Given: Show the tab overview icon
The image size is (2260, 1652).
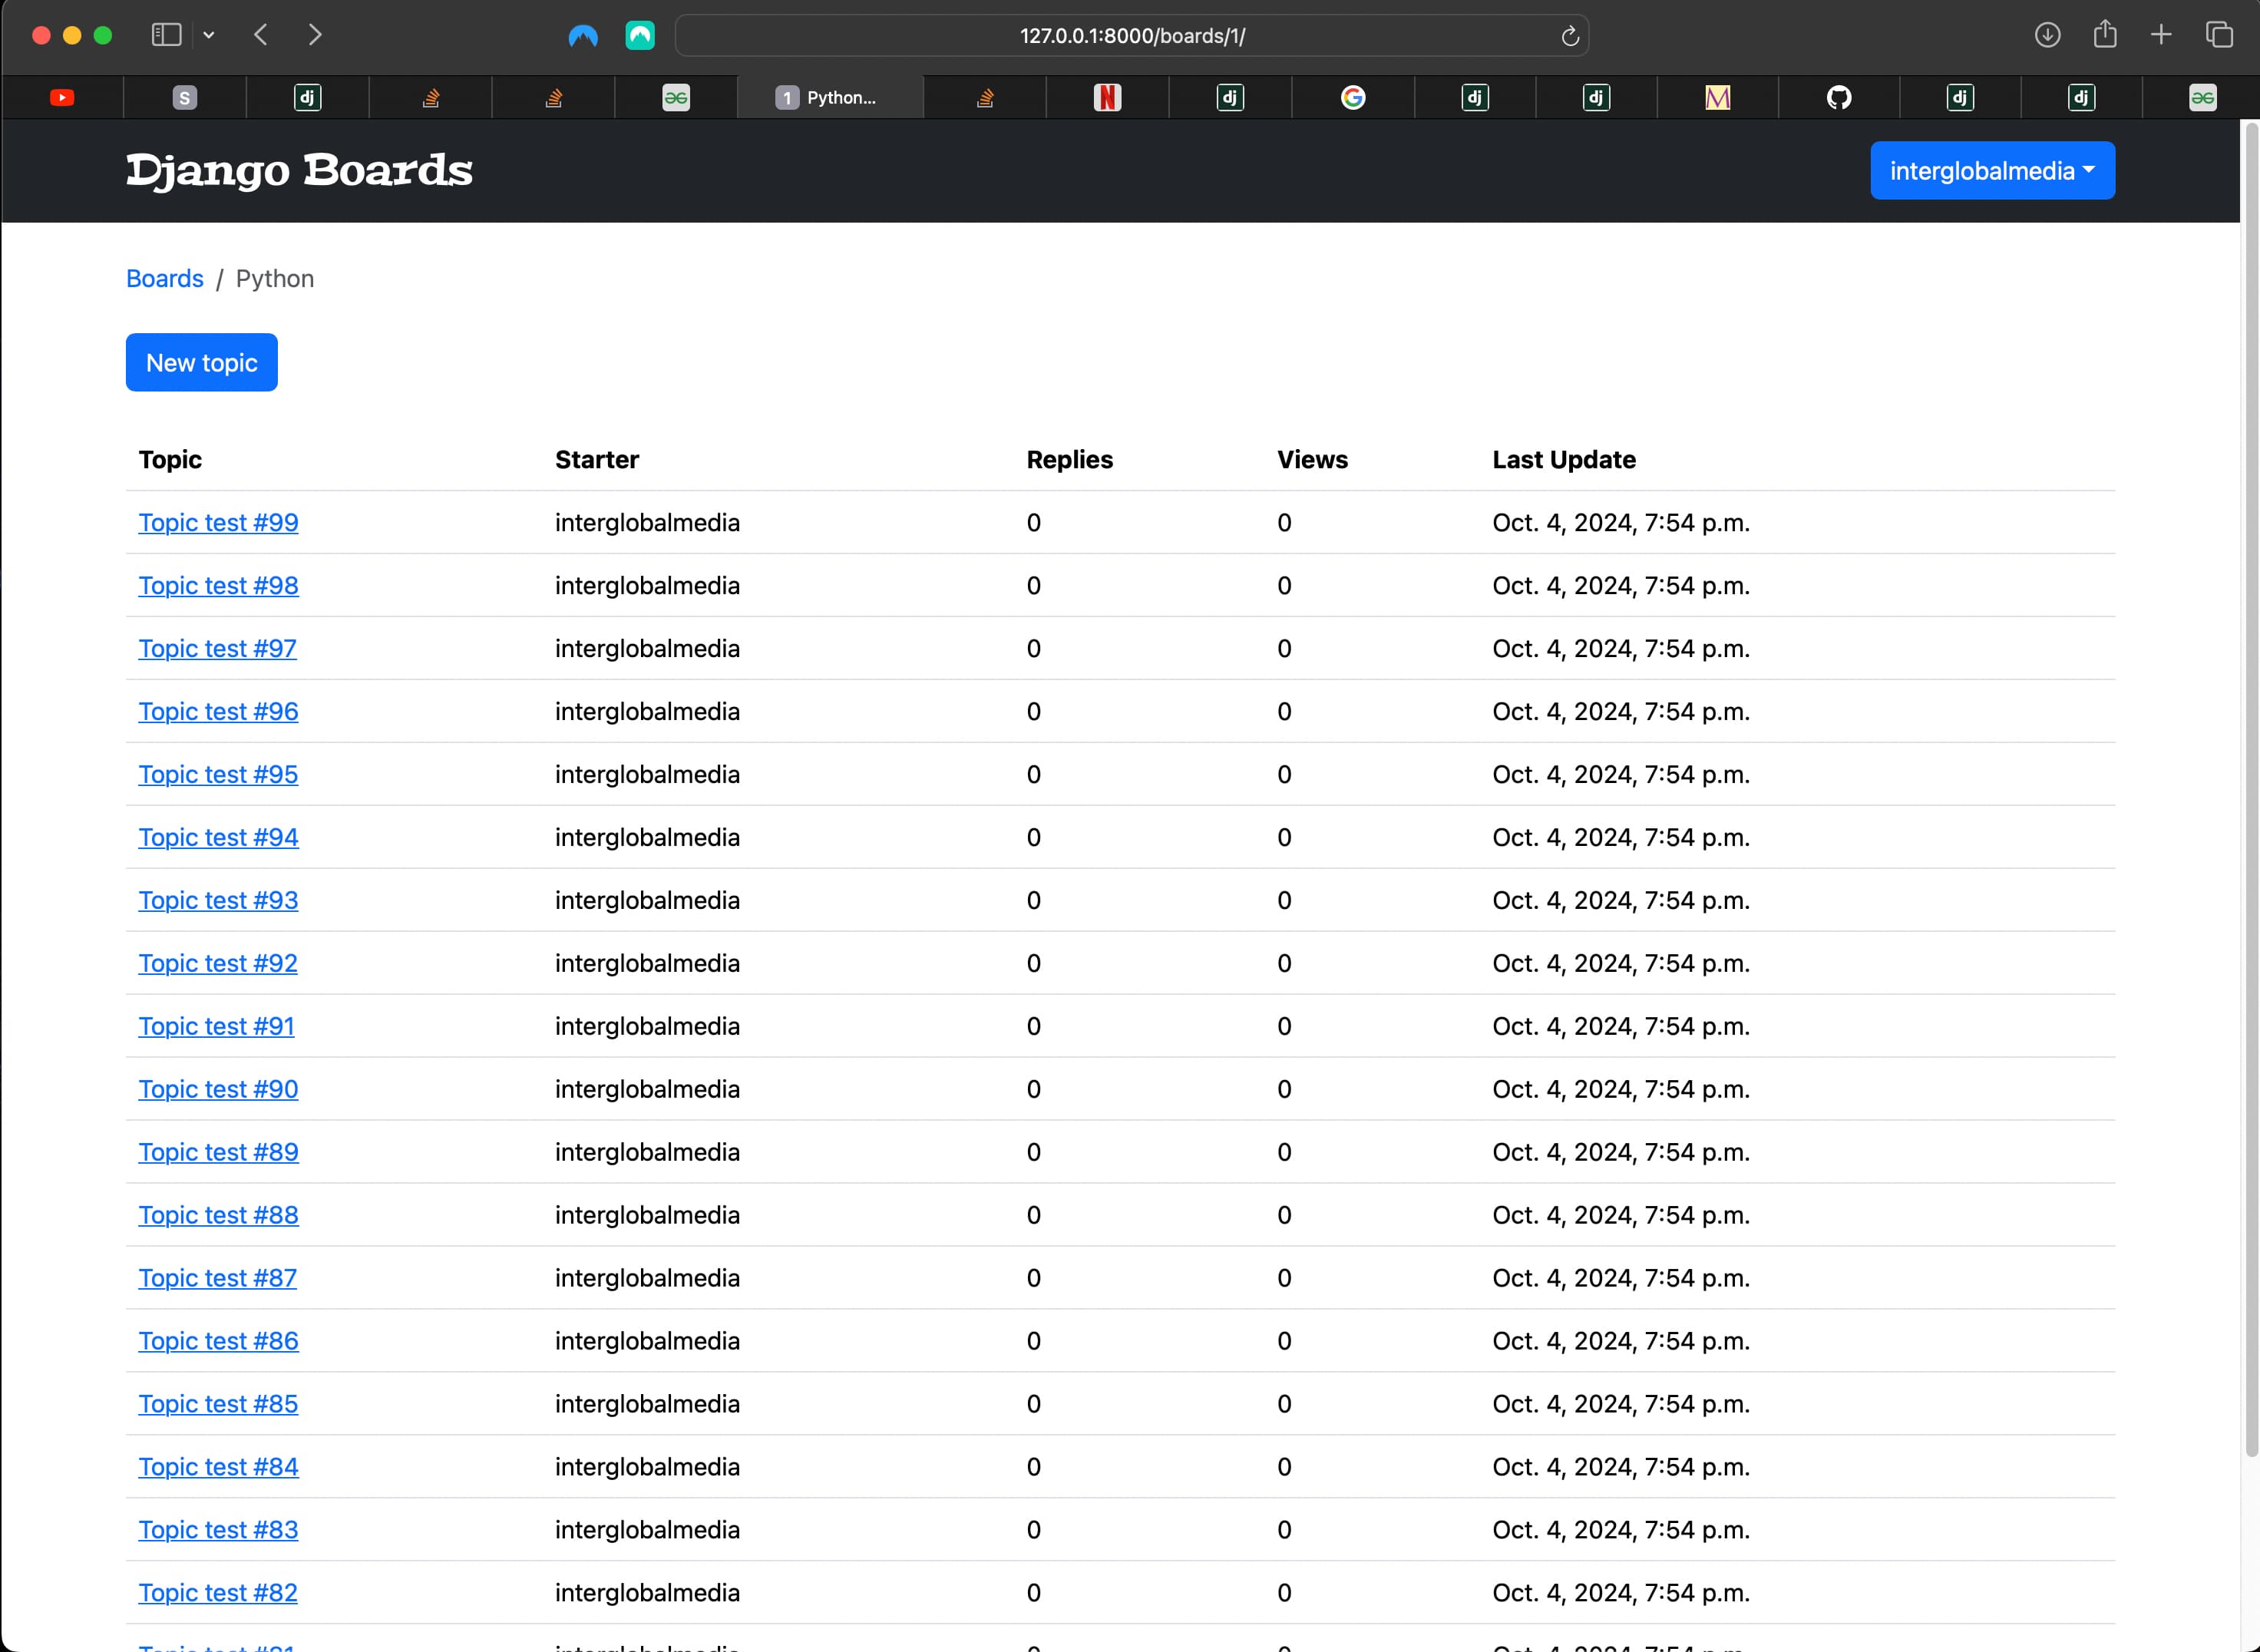Looking at the screenshot, I should point(2219,35).
